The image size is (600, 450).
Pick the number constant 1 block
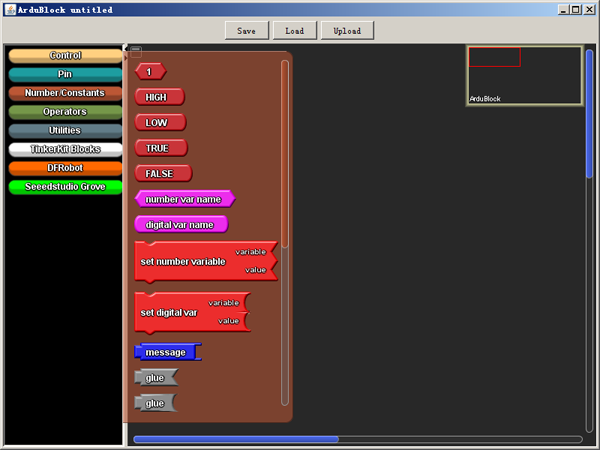click(150, 72)
